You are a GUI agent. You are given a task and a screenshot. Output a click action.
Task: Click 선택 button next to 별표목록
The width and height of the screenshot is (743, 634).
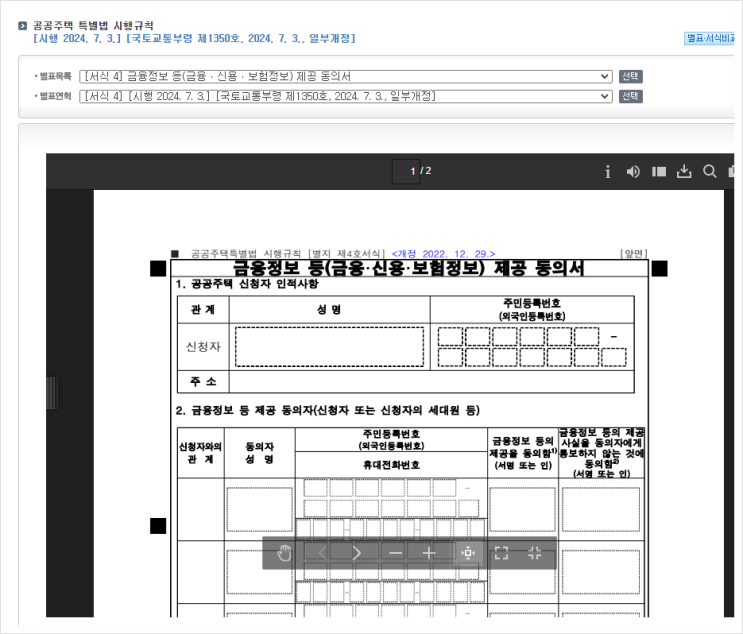tap(630, 76)
